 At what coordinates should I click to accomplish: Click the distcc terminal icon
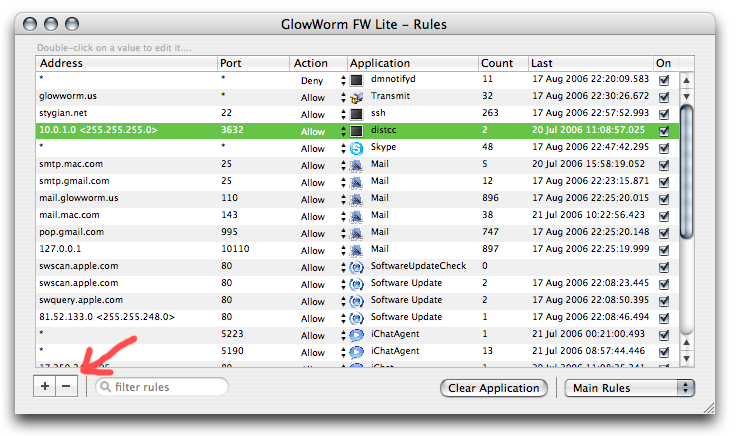point(357,131)
